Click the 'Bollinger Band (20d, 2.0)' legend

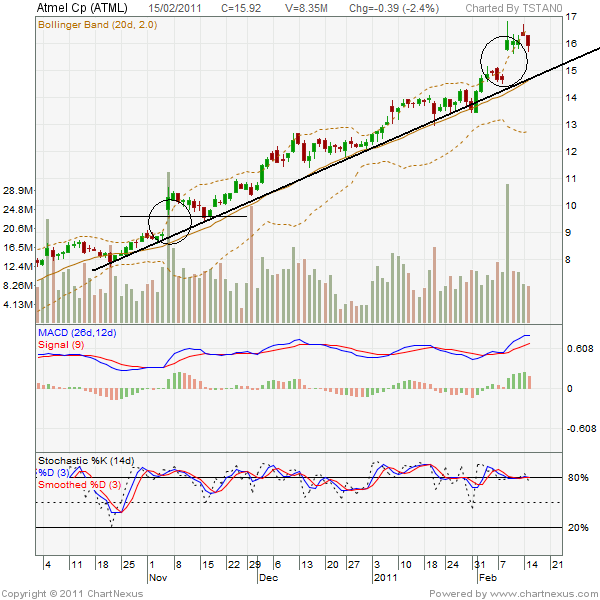[98, 25]
